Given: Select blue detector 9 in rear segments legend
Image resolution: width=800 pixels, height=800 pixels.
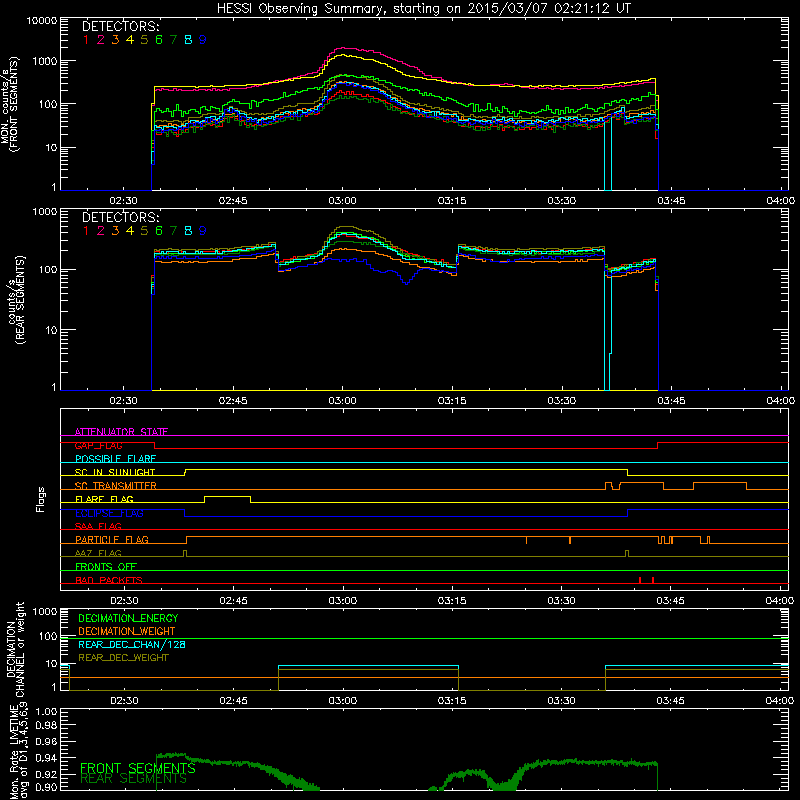Looking at the screenshot, I should [203, 231].
